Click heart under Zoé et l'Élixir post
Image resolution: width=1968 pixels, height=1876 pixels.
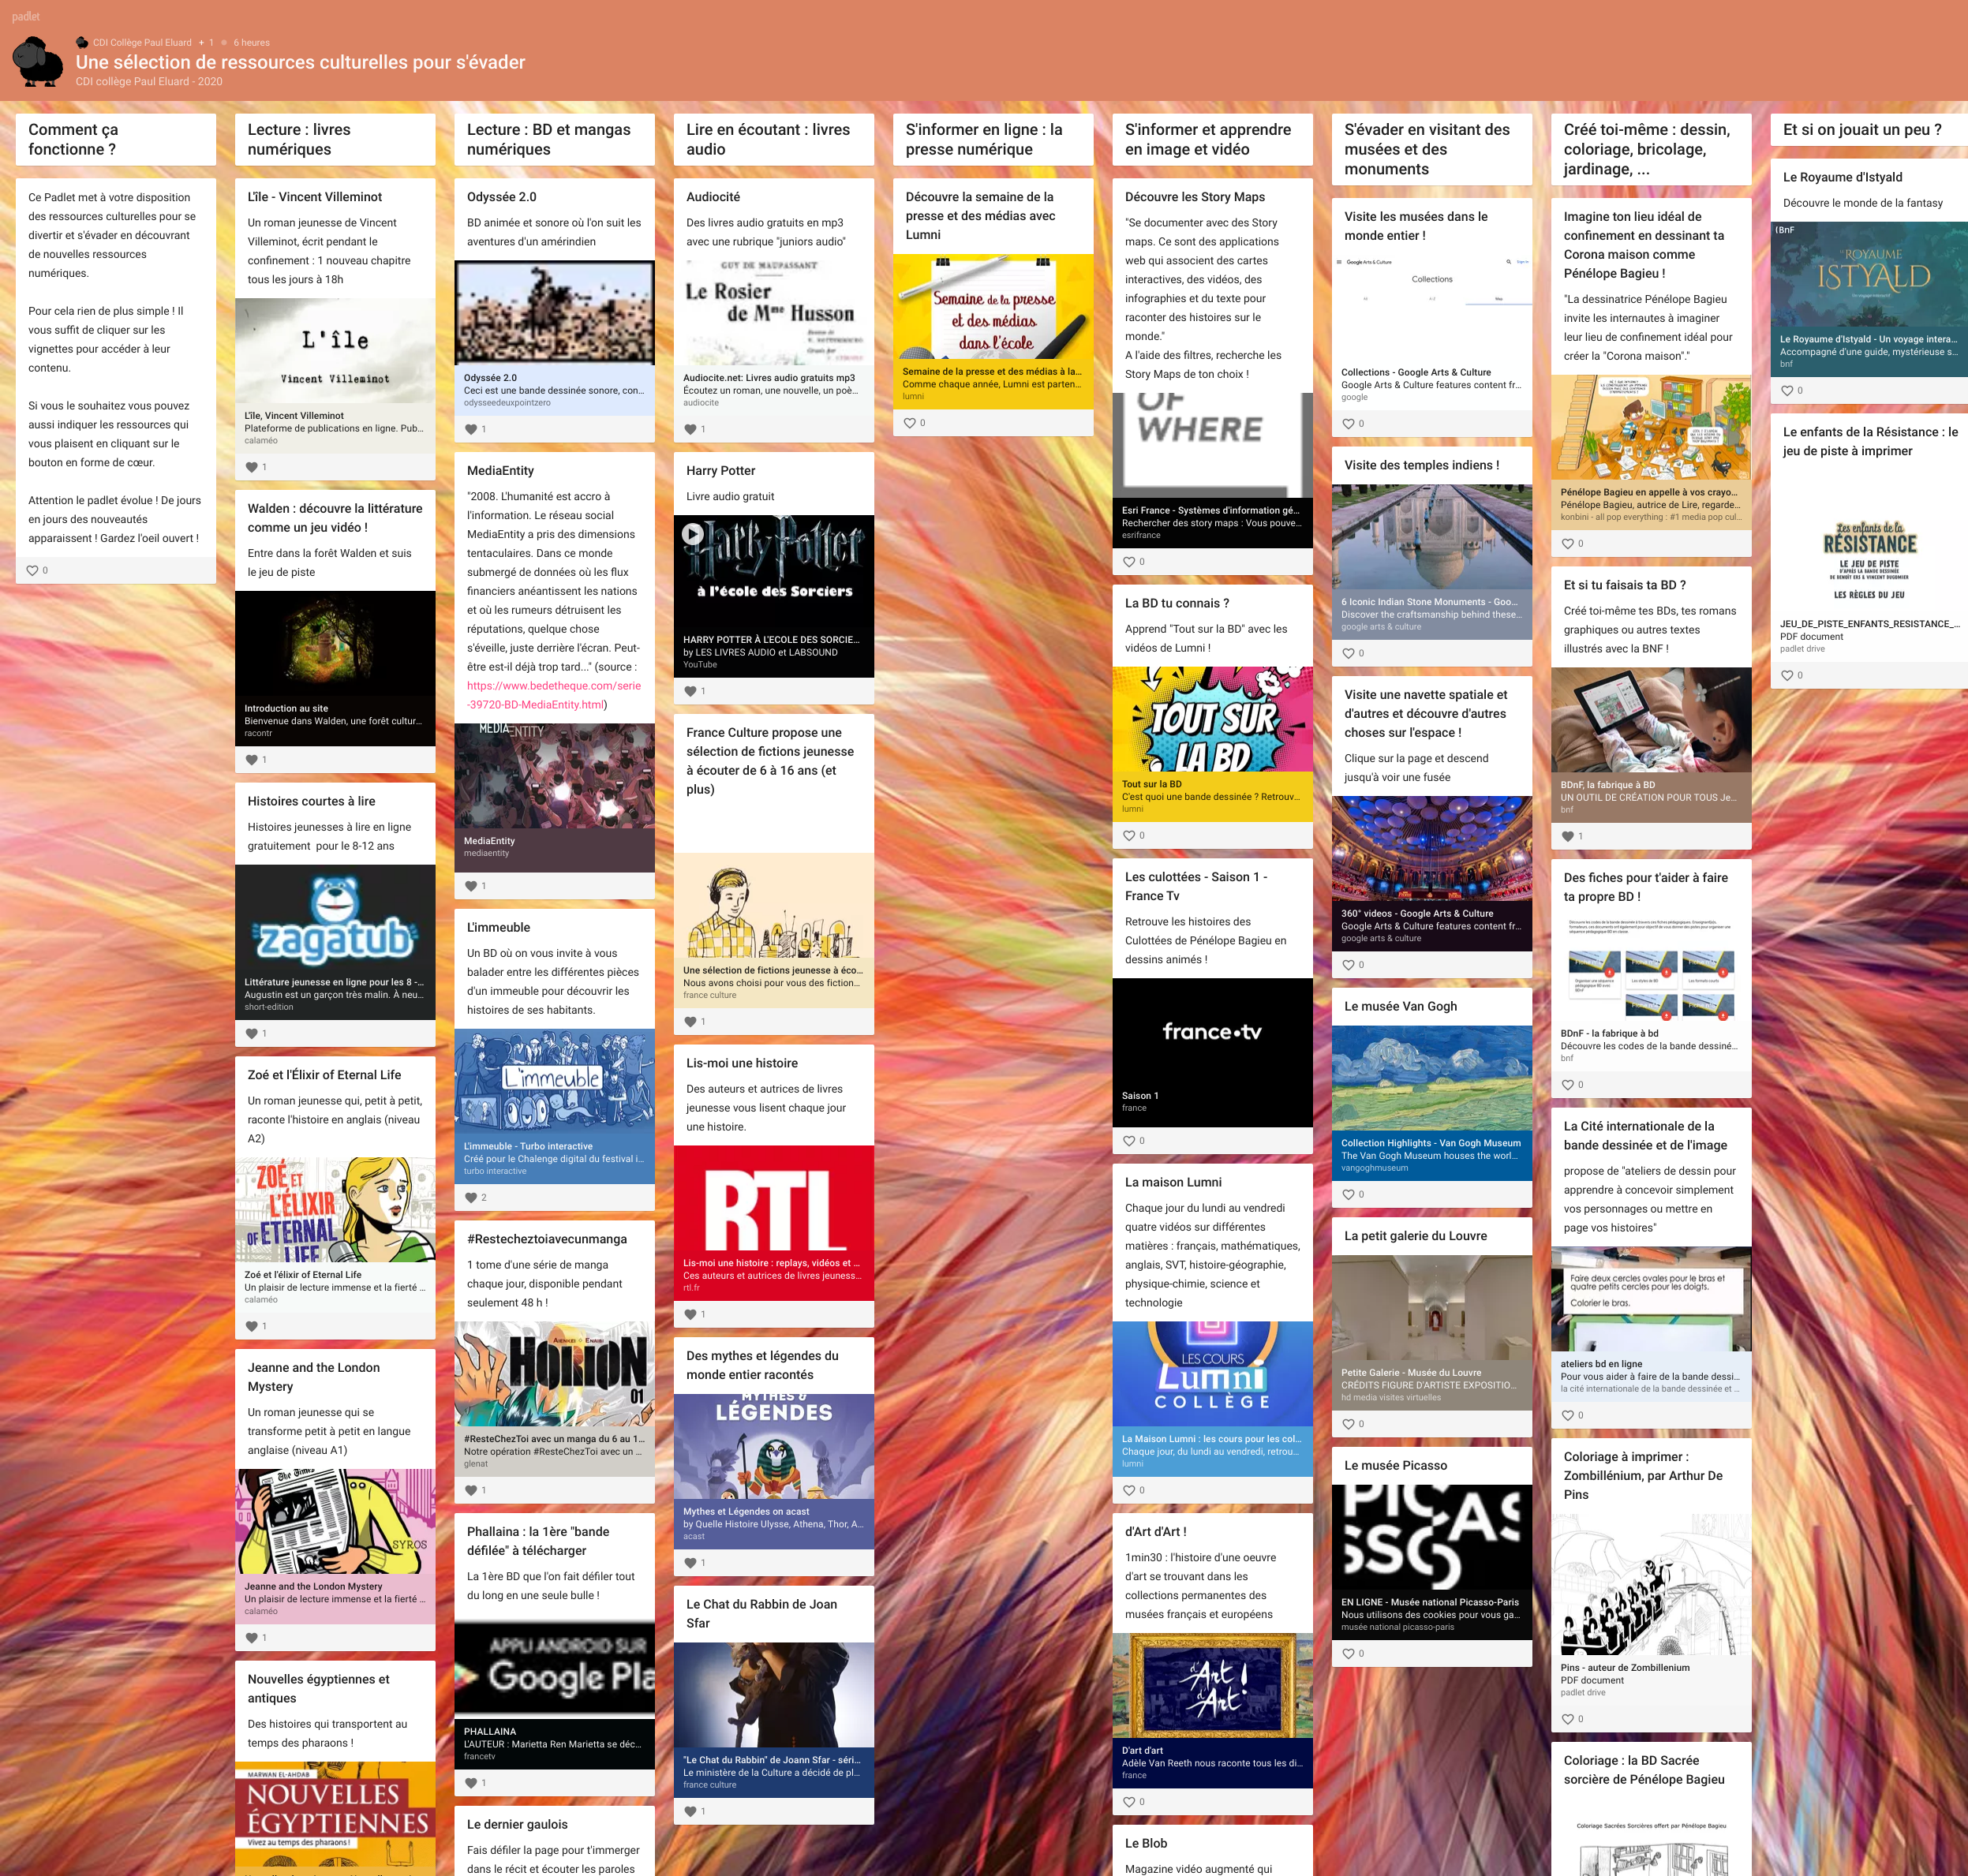(251, 1326)
